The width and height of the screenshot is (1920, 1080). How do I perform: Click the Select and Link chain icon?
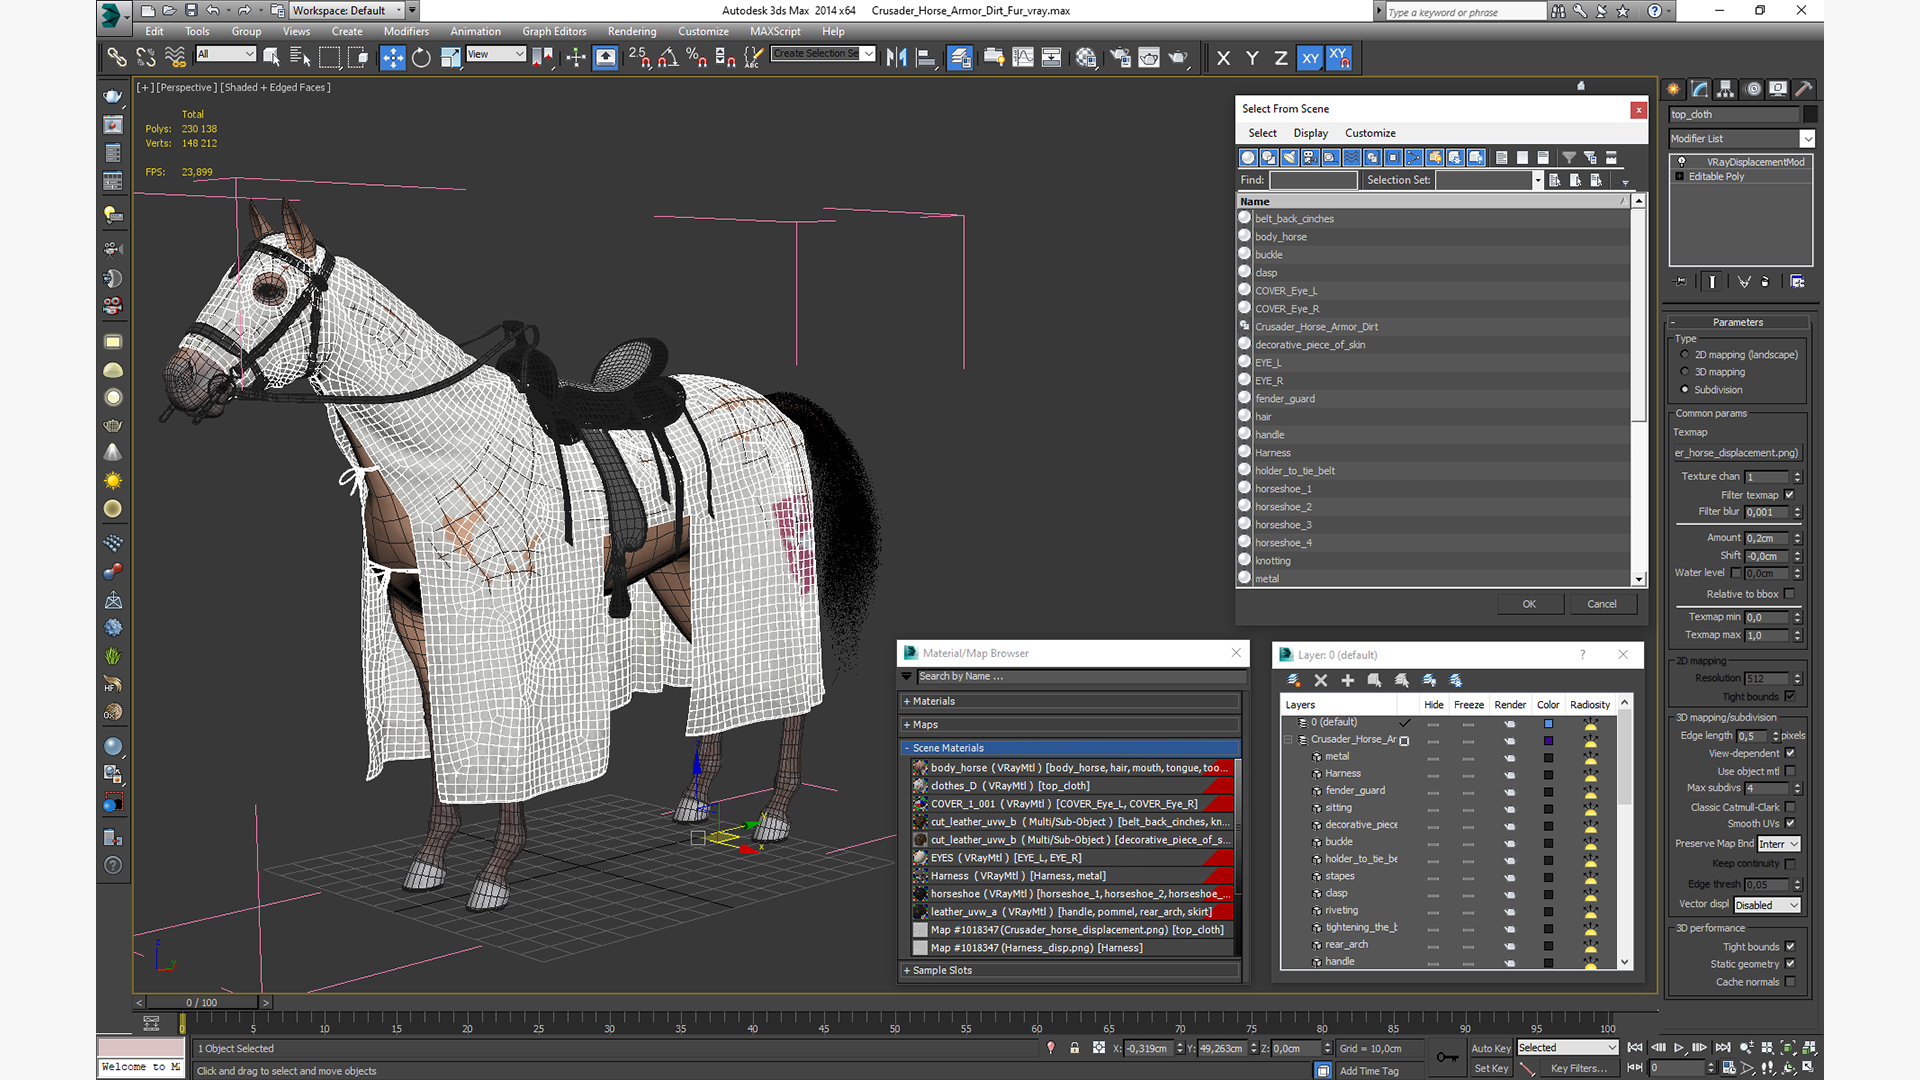pos(117,58)
